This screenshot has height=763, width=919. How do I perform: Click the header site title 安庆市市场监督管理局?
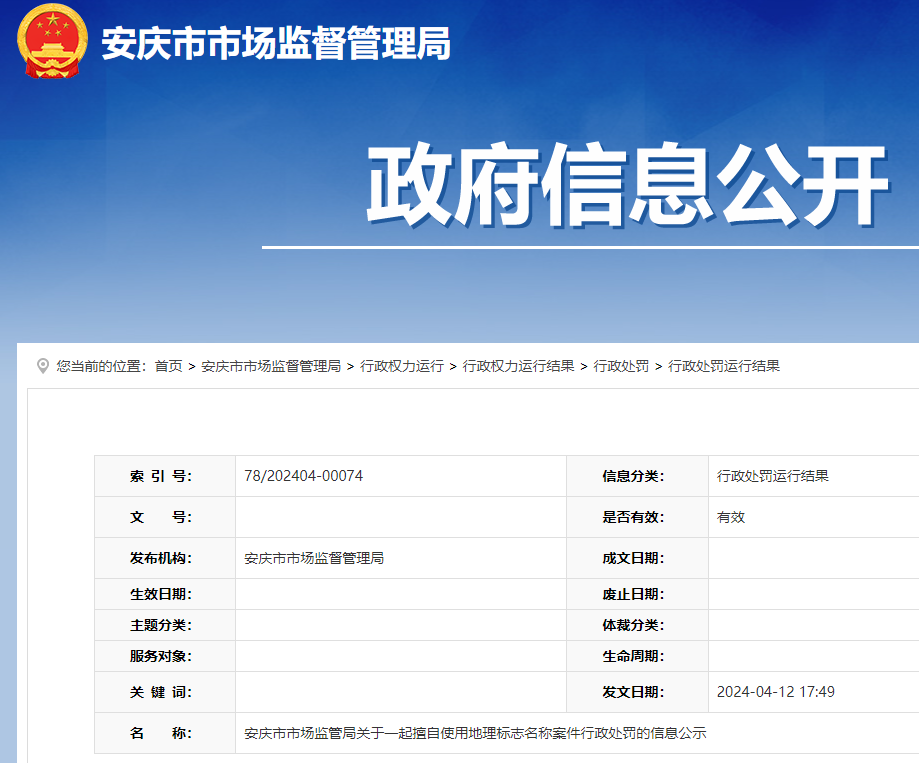pos(276,44)
